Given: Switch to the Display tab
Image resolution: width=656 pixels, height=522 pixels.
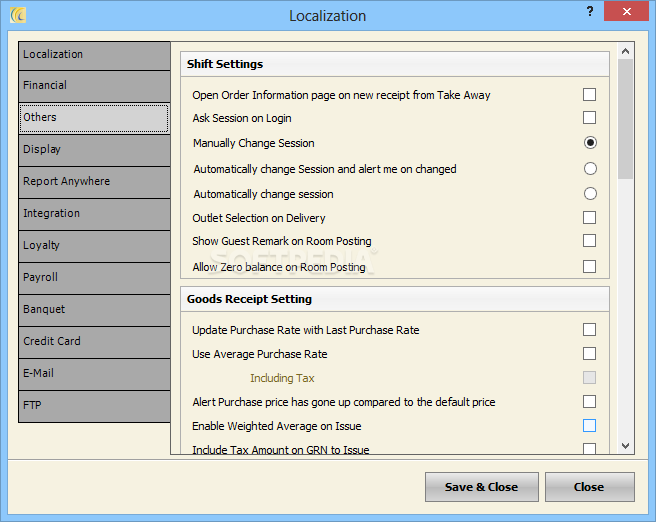Looking at the screenshot, I should coord(95,150).
